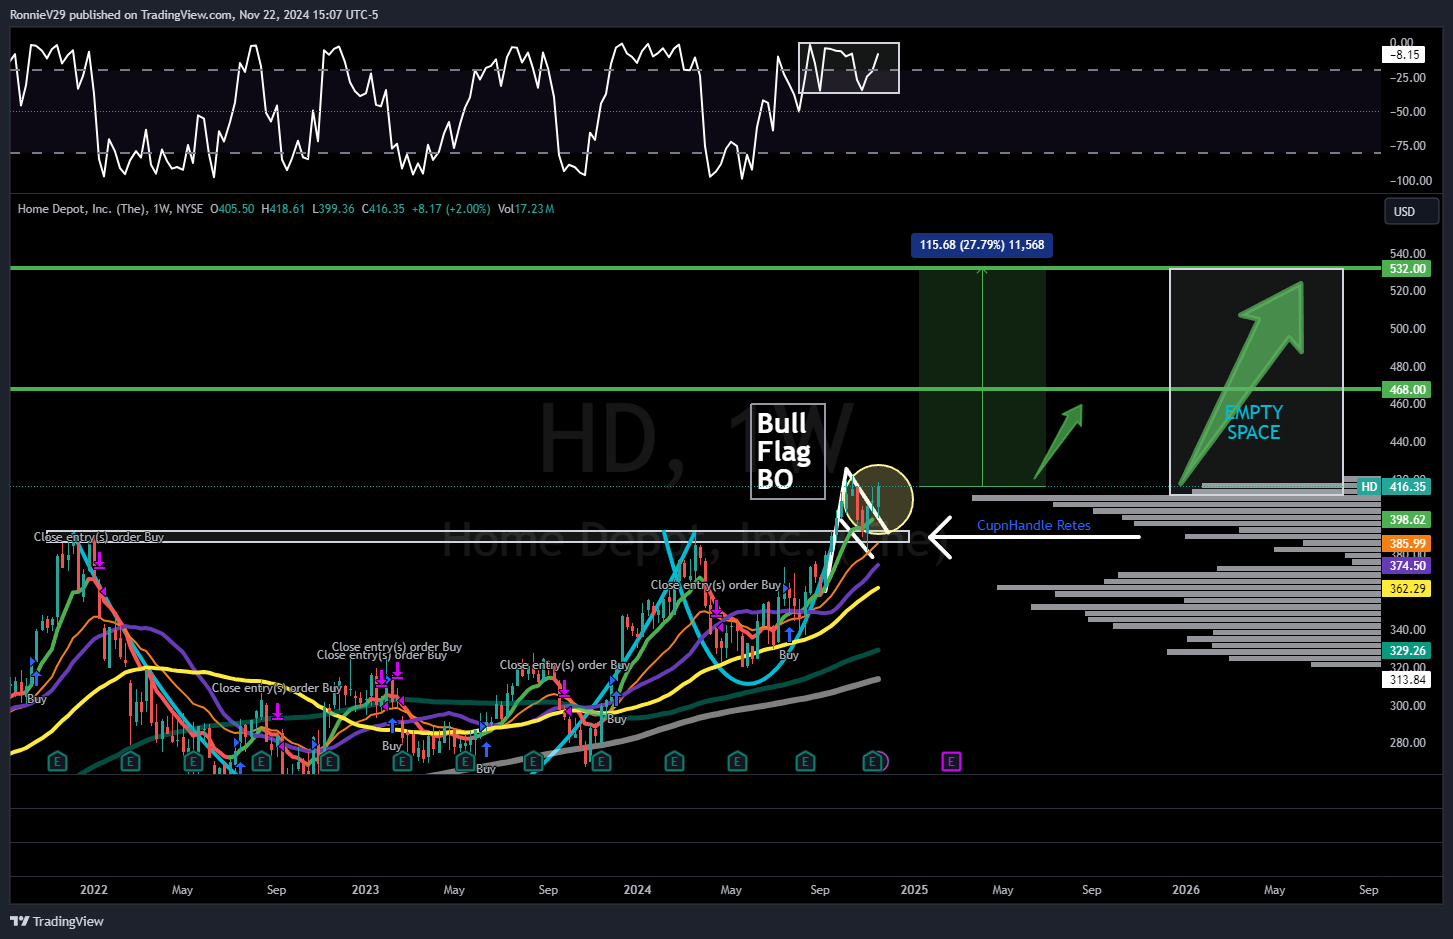Click the -50.00 tick on the indicator axis
Viewport: 1453px width, 939px height.
1407,112
